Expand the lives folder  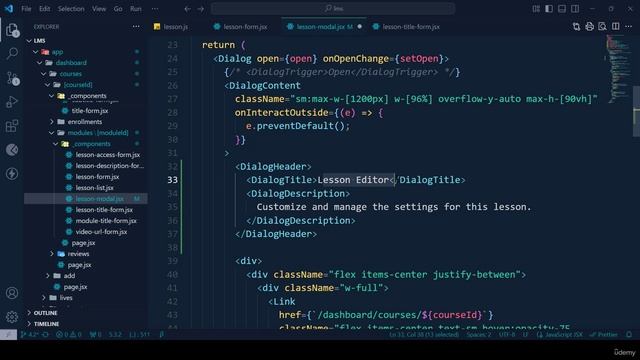pyautogui.click(x=44, y=298)
